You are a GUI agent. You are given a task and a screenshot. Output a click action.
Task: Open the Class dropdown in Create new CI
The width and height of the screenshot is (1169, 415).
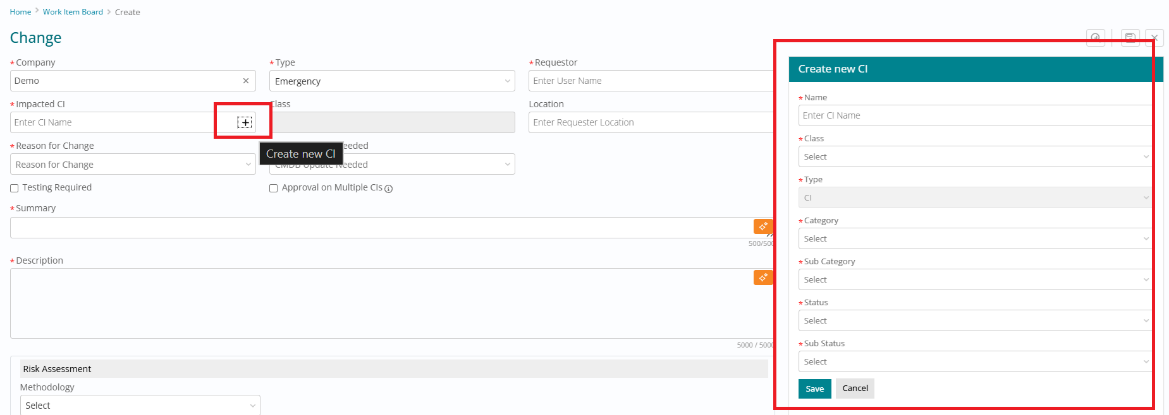[x=974, y=157]
